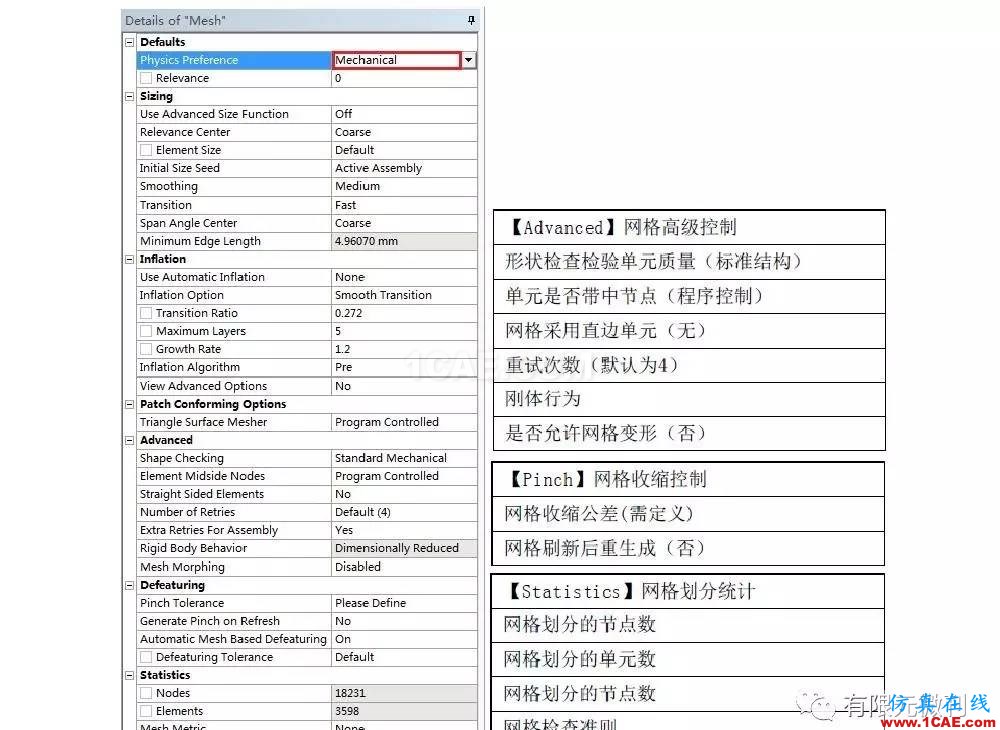Click Extra Retries For Assembly value Yes
The width and height of the screenshot is (1000, 730).
(x=404, y=530)
